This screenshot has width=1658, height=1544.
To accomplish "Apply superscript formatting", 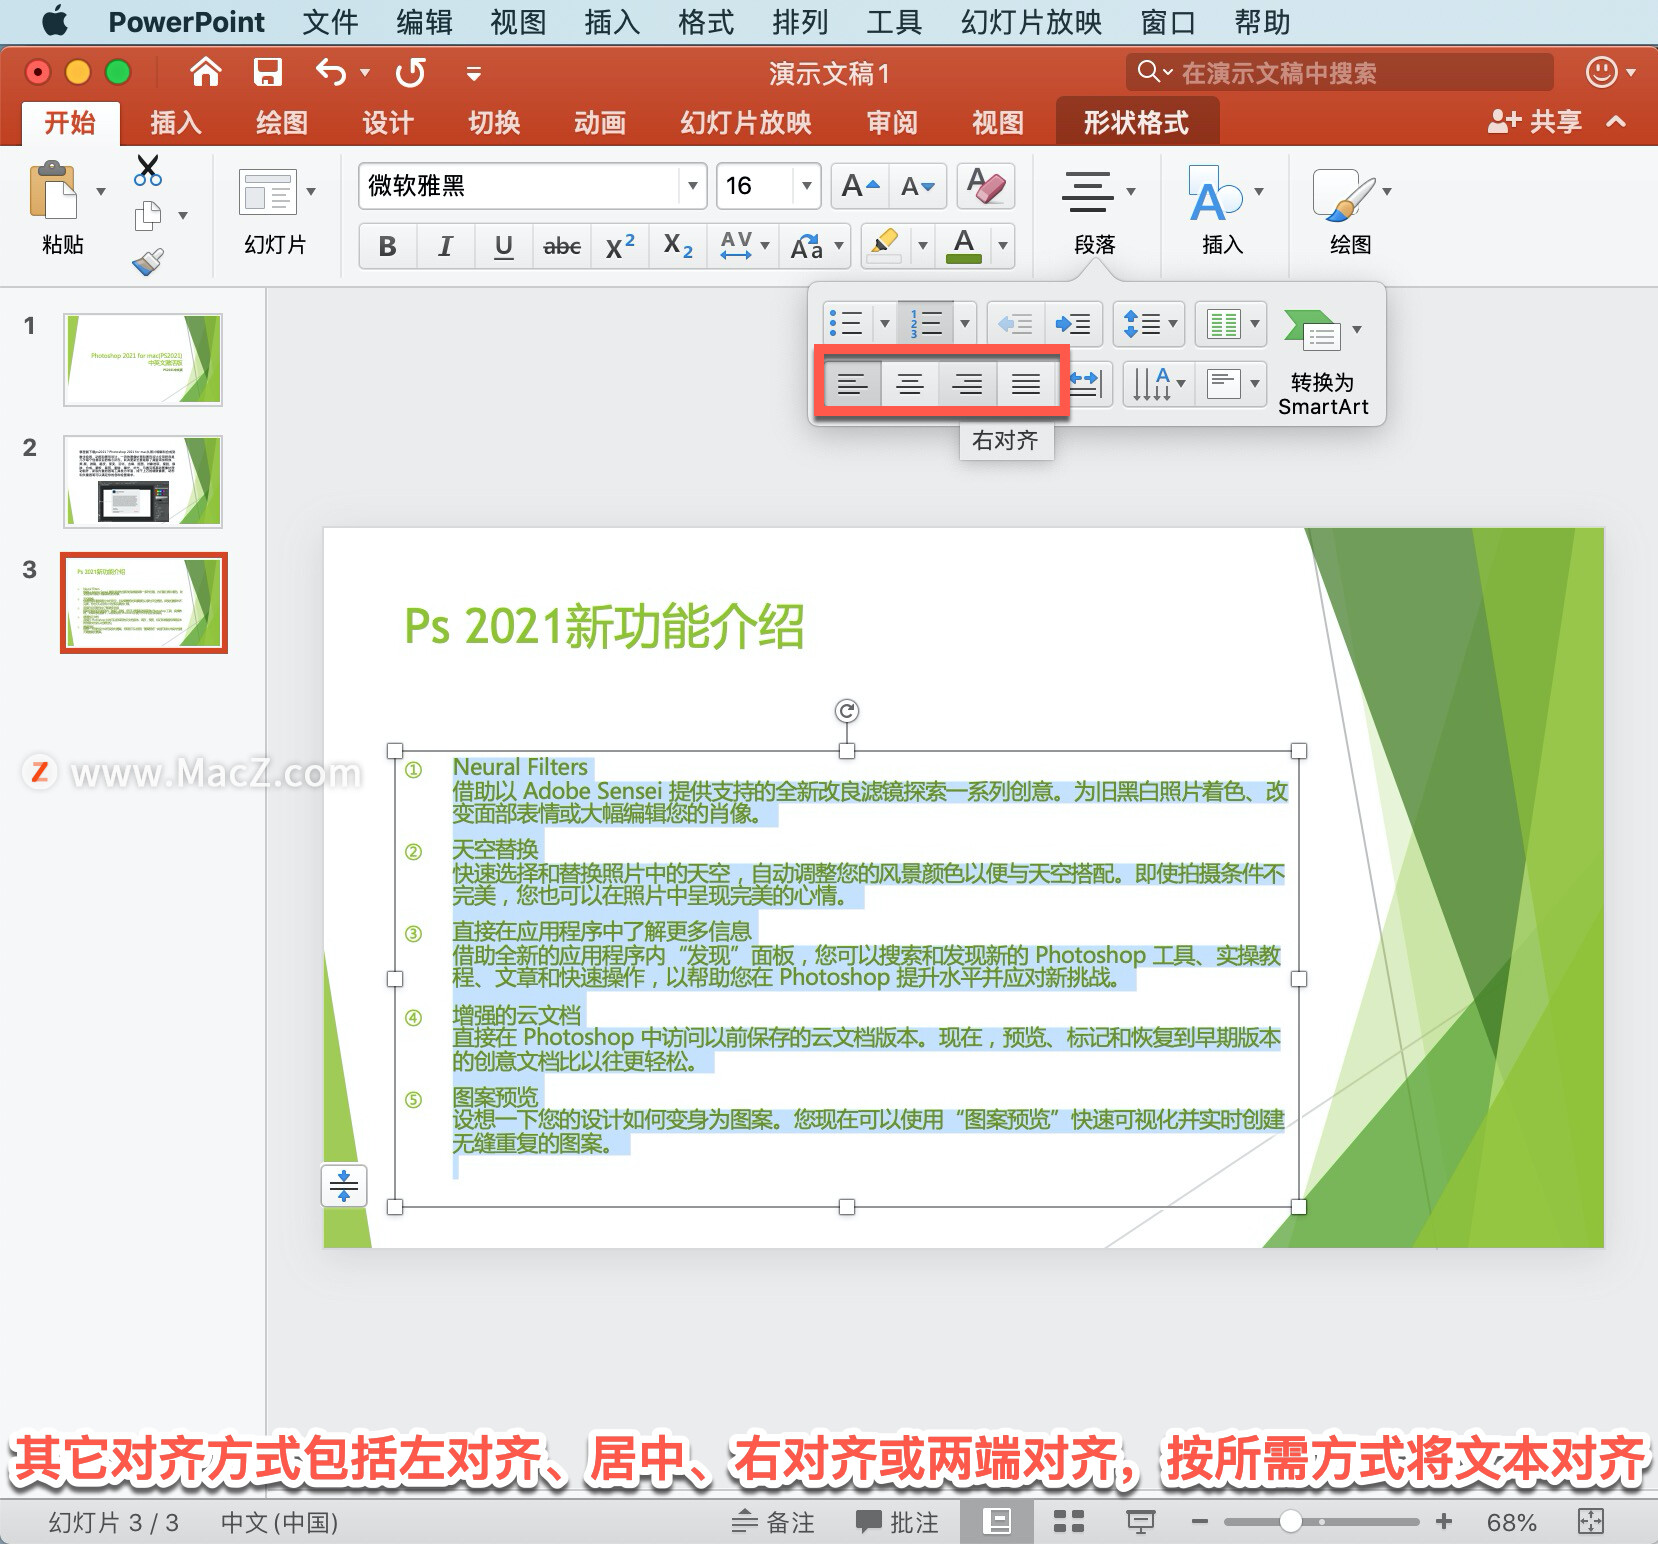I will (620, 246).
